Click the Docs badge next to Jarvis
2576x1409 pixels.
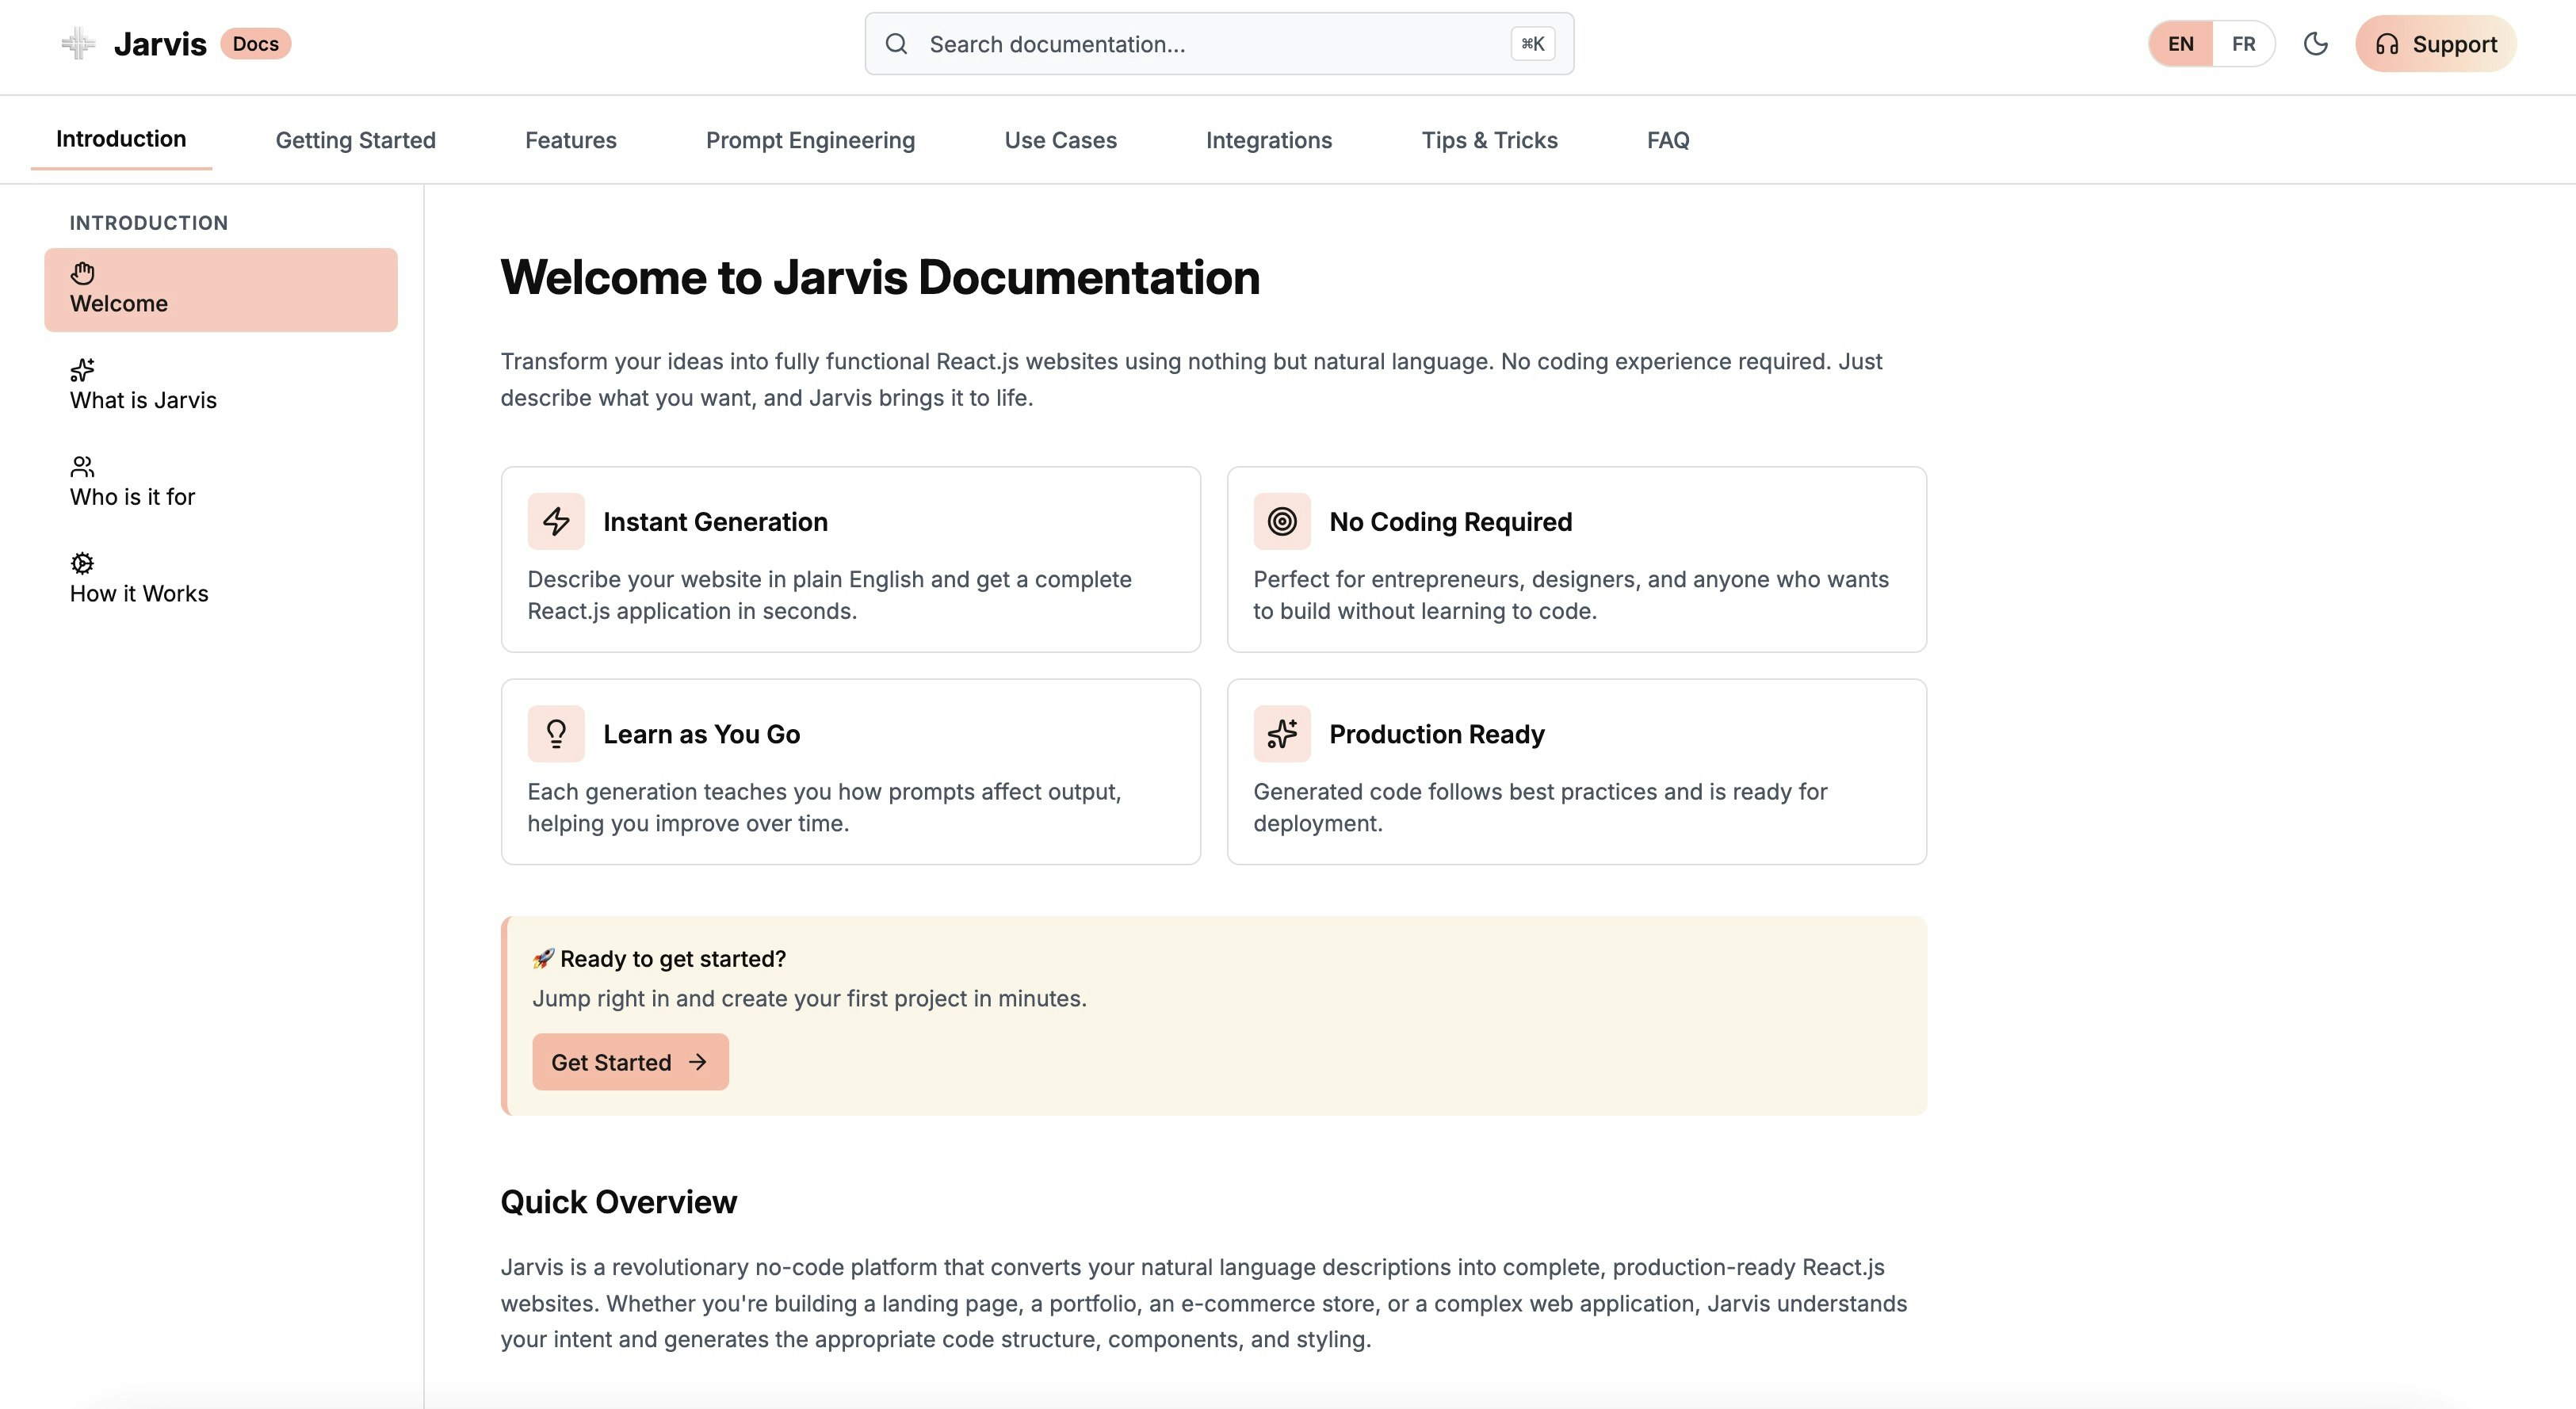pos(255,43)
